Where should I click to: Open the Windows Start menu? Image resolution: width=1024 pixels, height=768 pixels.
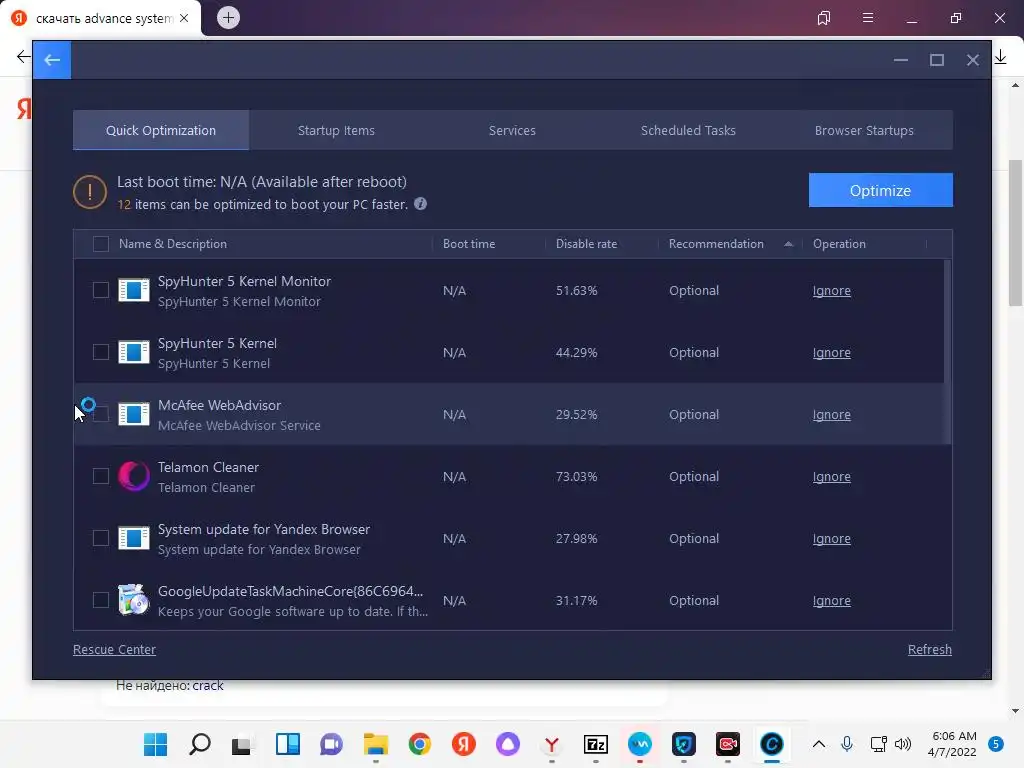pos(155,744)
